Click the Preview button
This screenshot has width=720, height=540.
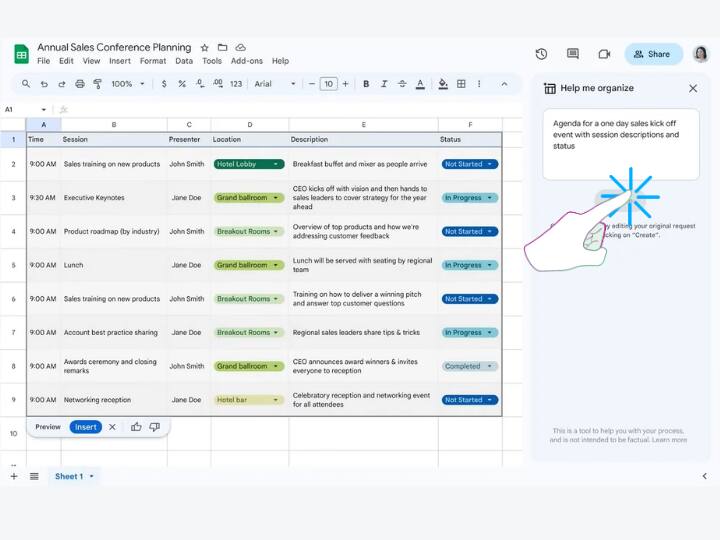(x=48, y=427)
